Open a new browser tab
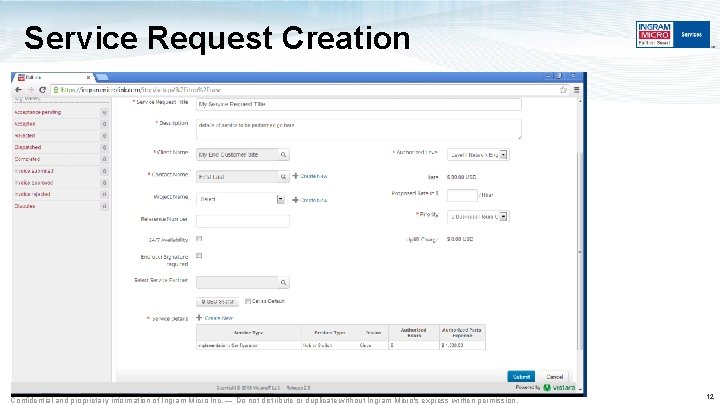The height and width of the screenshot is (405, 720). [x=102, y=77]
